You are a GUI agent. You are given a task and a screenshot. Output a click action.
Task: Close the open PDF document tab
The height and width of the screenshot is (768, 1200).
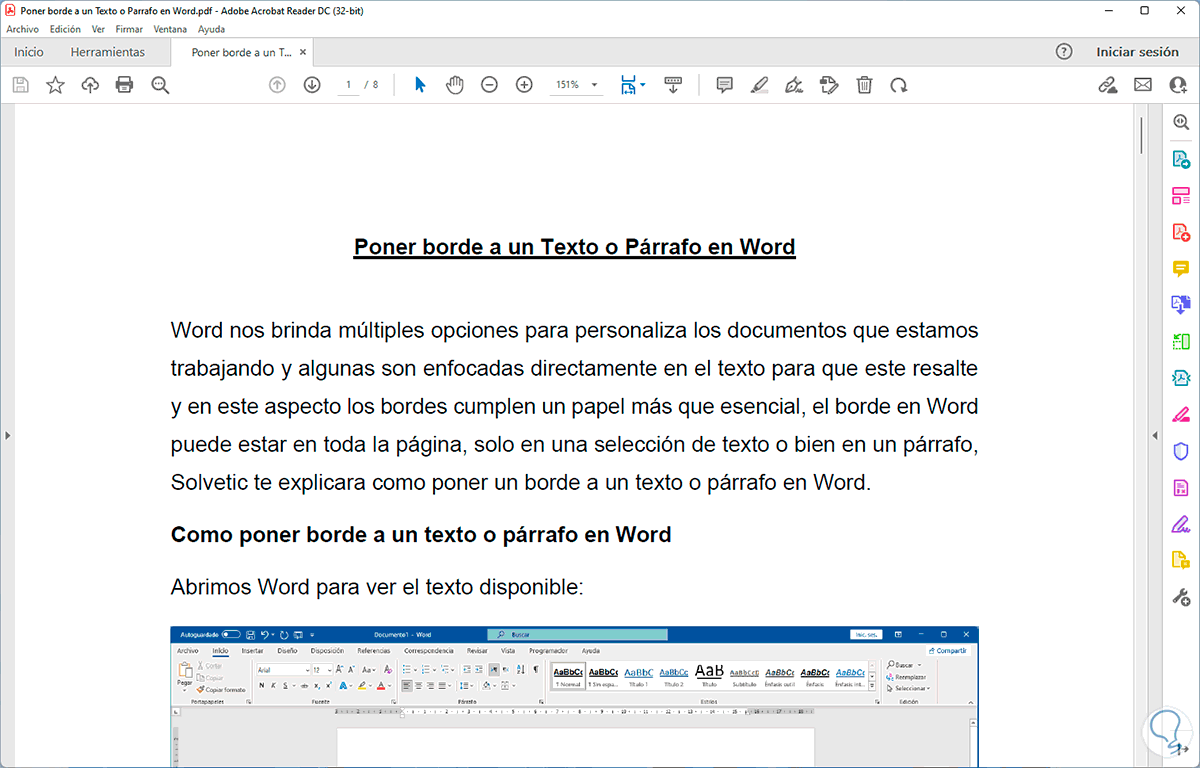(304, 52)
